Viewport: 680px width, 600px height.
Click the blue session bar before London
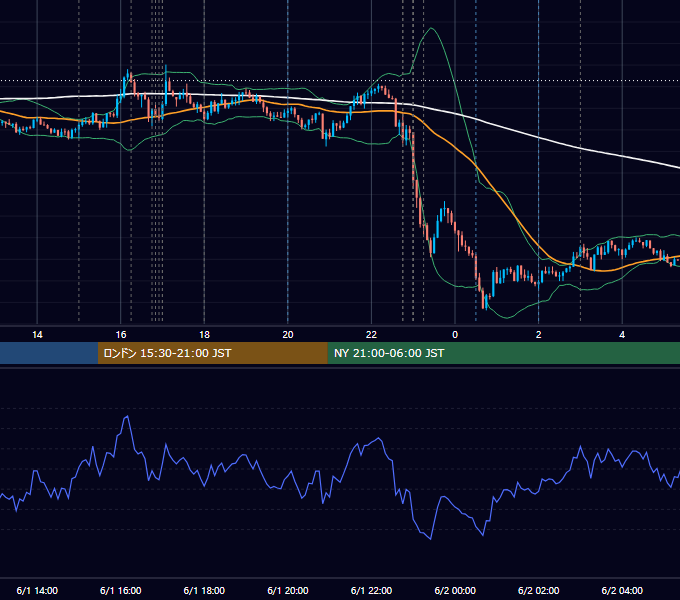(49, 353)
